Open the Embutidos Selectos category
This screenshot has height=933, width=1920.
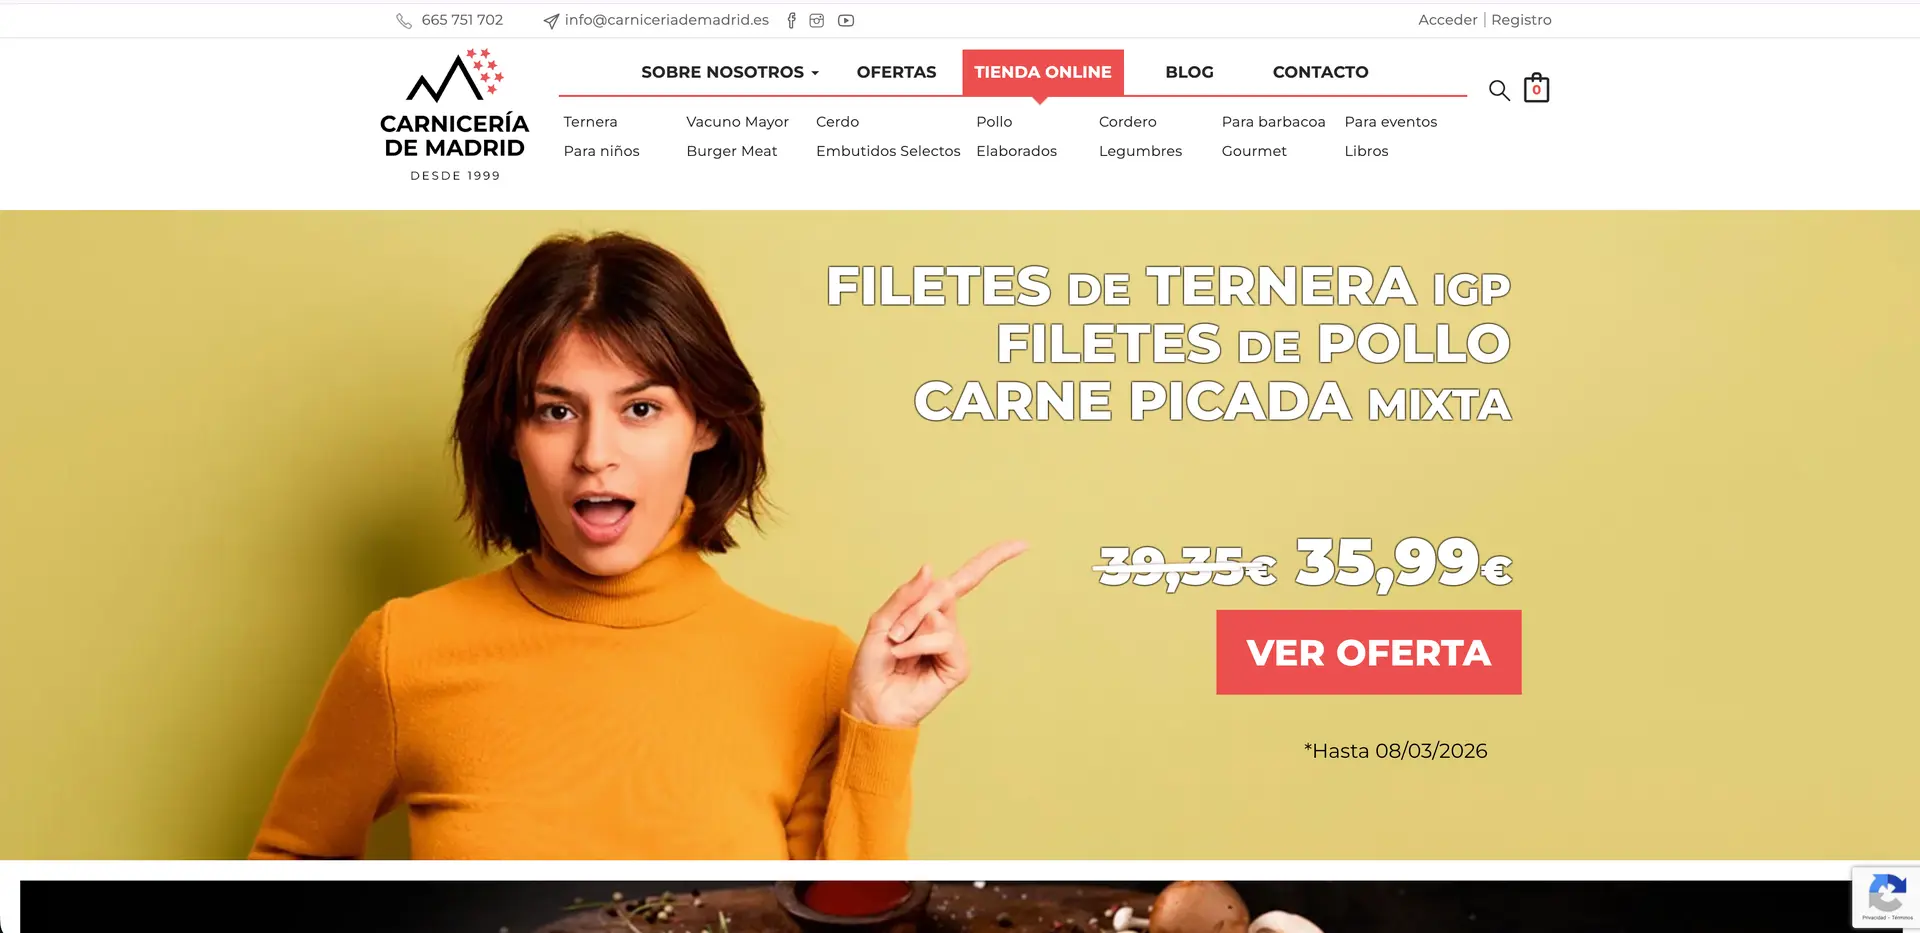[888, 151]
